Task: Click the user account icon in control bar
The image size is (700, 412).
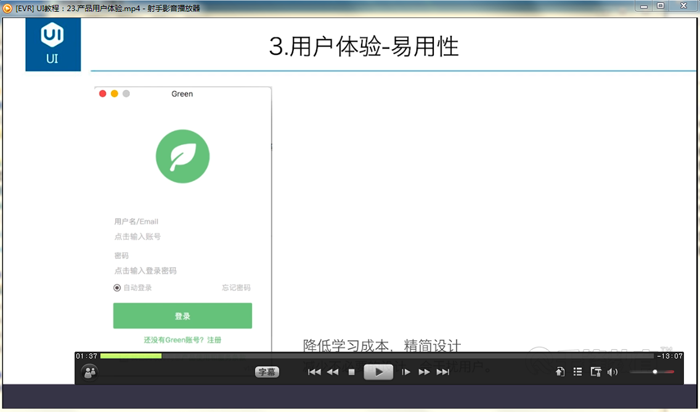Action: pos(90,372)
